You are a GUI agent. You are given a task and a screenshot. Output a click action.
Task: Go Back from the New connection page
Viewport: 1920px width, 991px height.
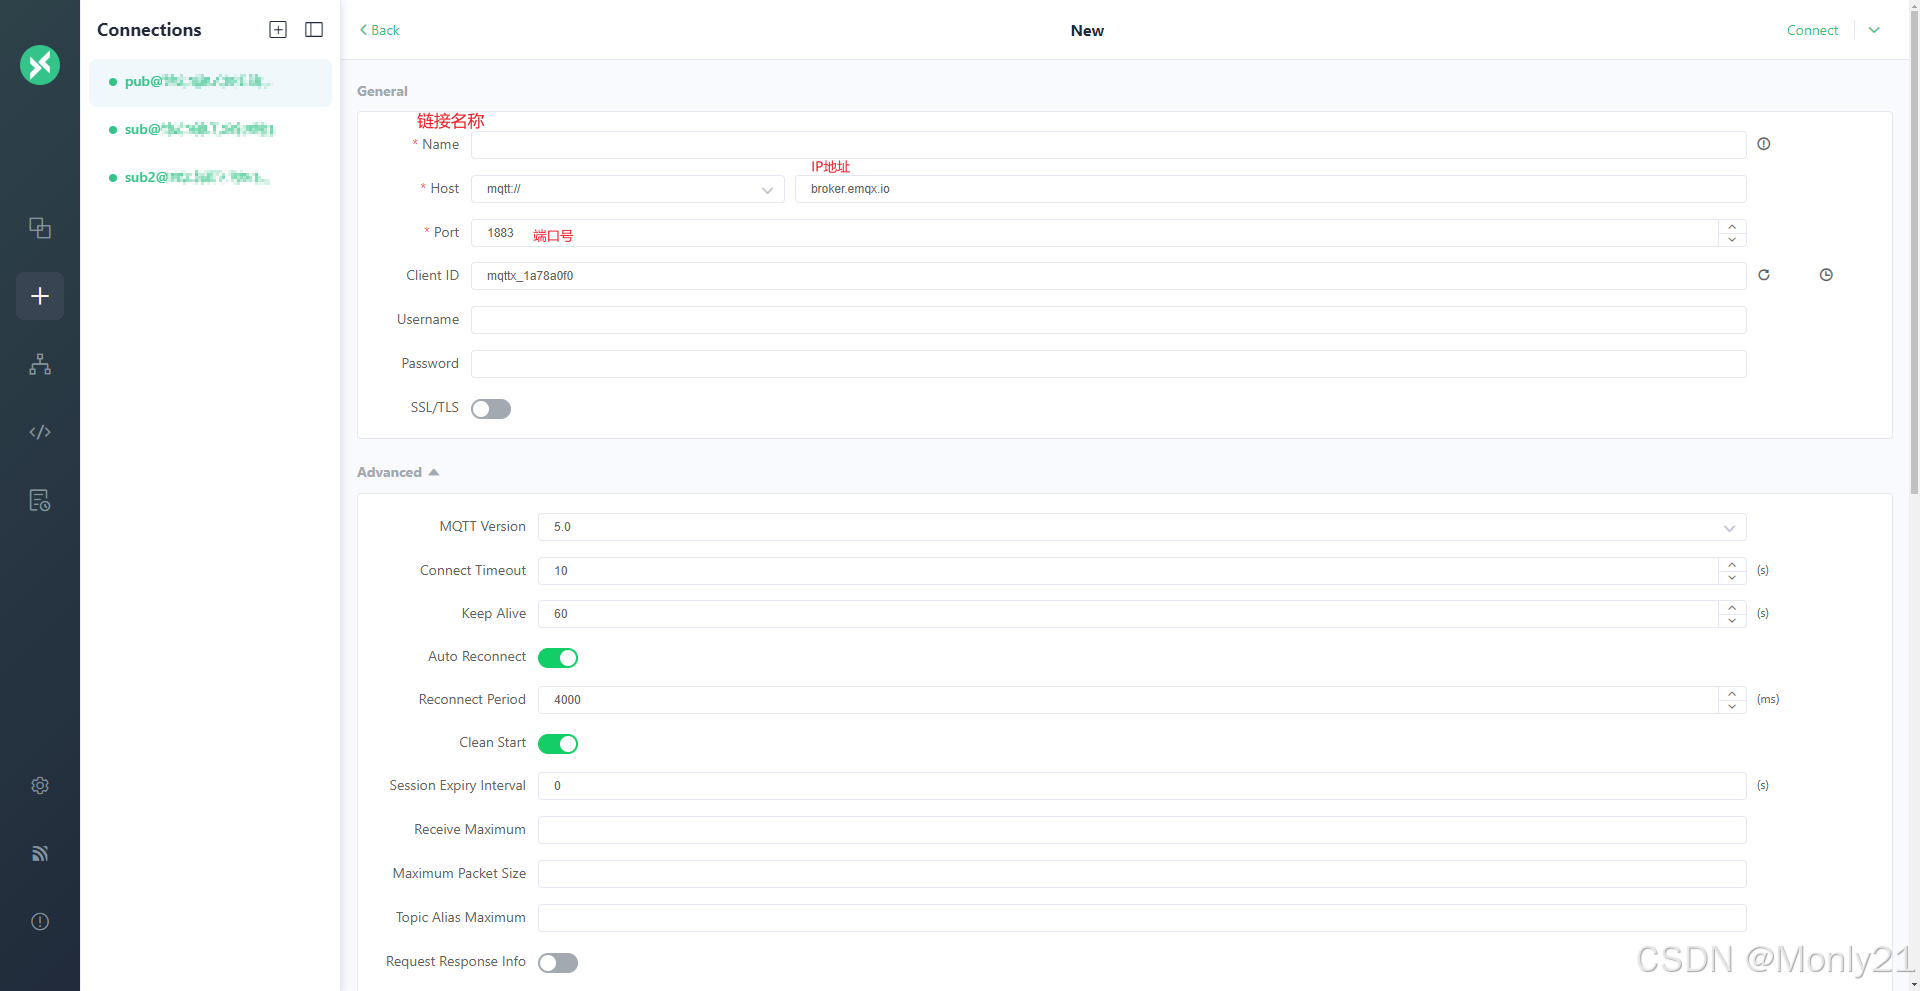[379, 30]
